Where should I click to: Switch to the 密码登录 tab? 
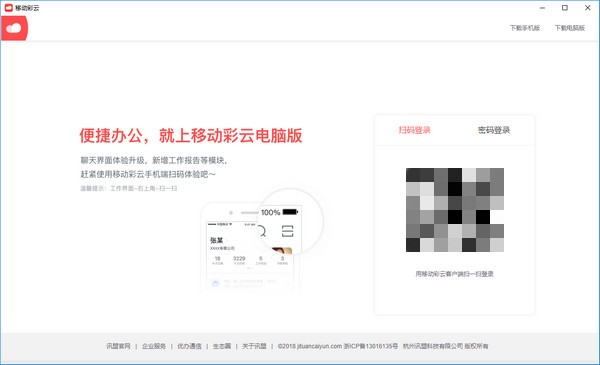(494, 130)
